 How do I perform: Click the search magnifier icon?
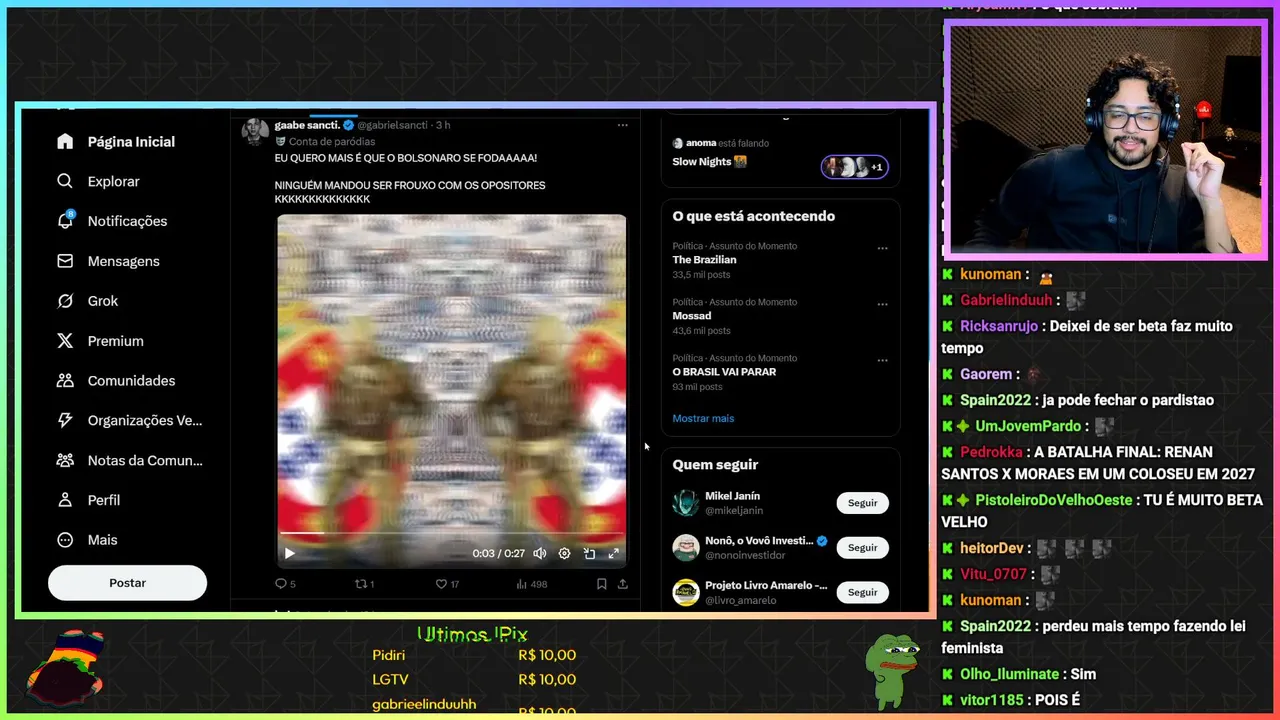(65, 181)
